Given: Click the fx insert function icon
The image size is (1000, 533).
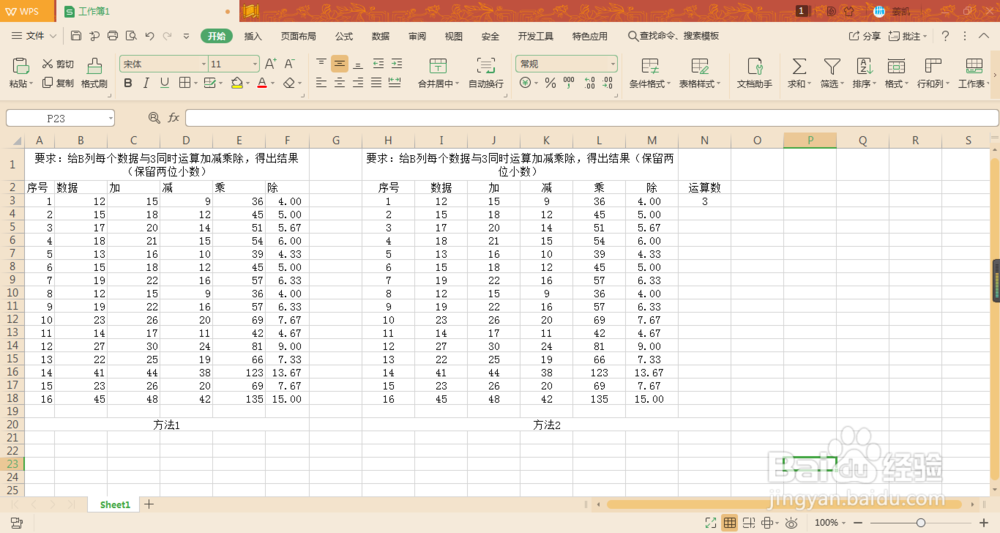Looking at the screenshot, I should point(173,118).
